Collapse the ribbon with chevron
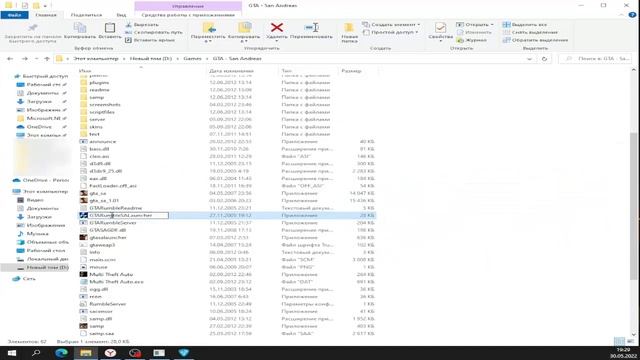This screenshot has width=640, height=360. click(621, 15)
